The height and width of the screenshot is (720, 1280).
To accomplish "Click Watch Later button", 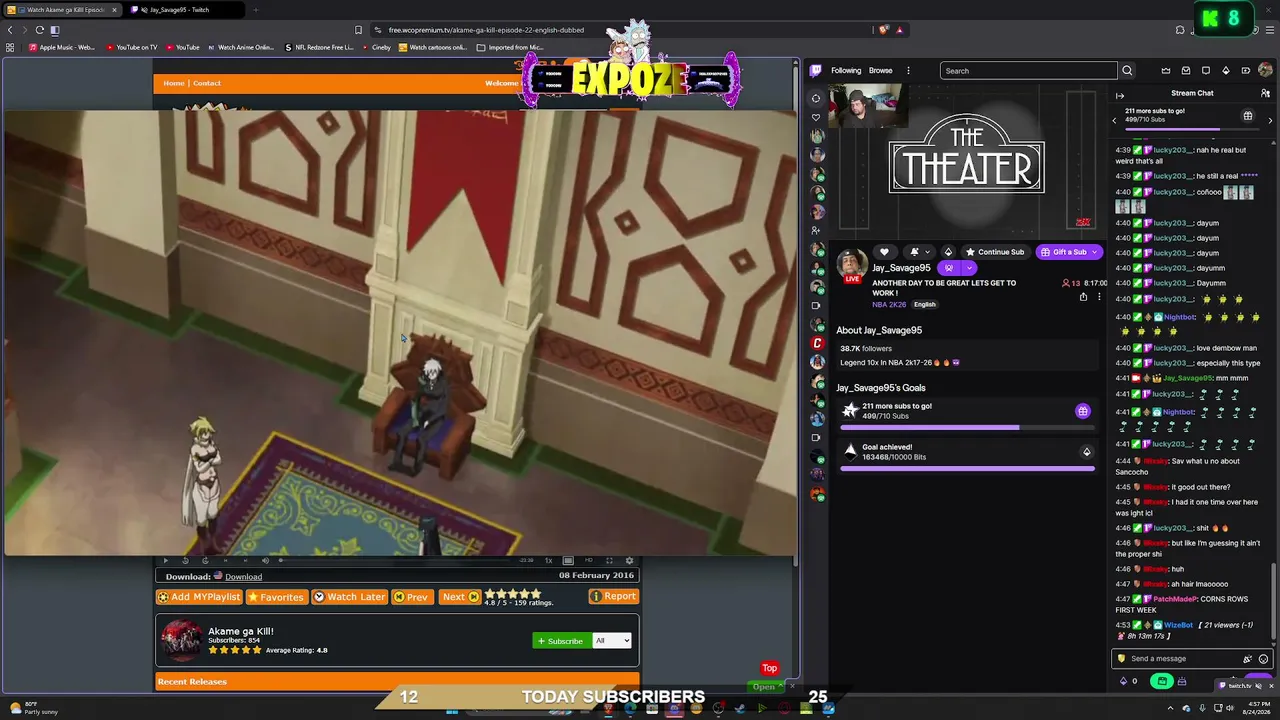I will coord(349,597).
